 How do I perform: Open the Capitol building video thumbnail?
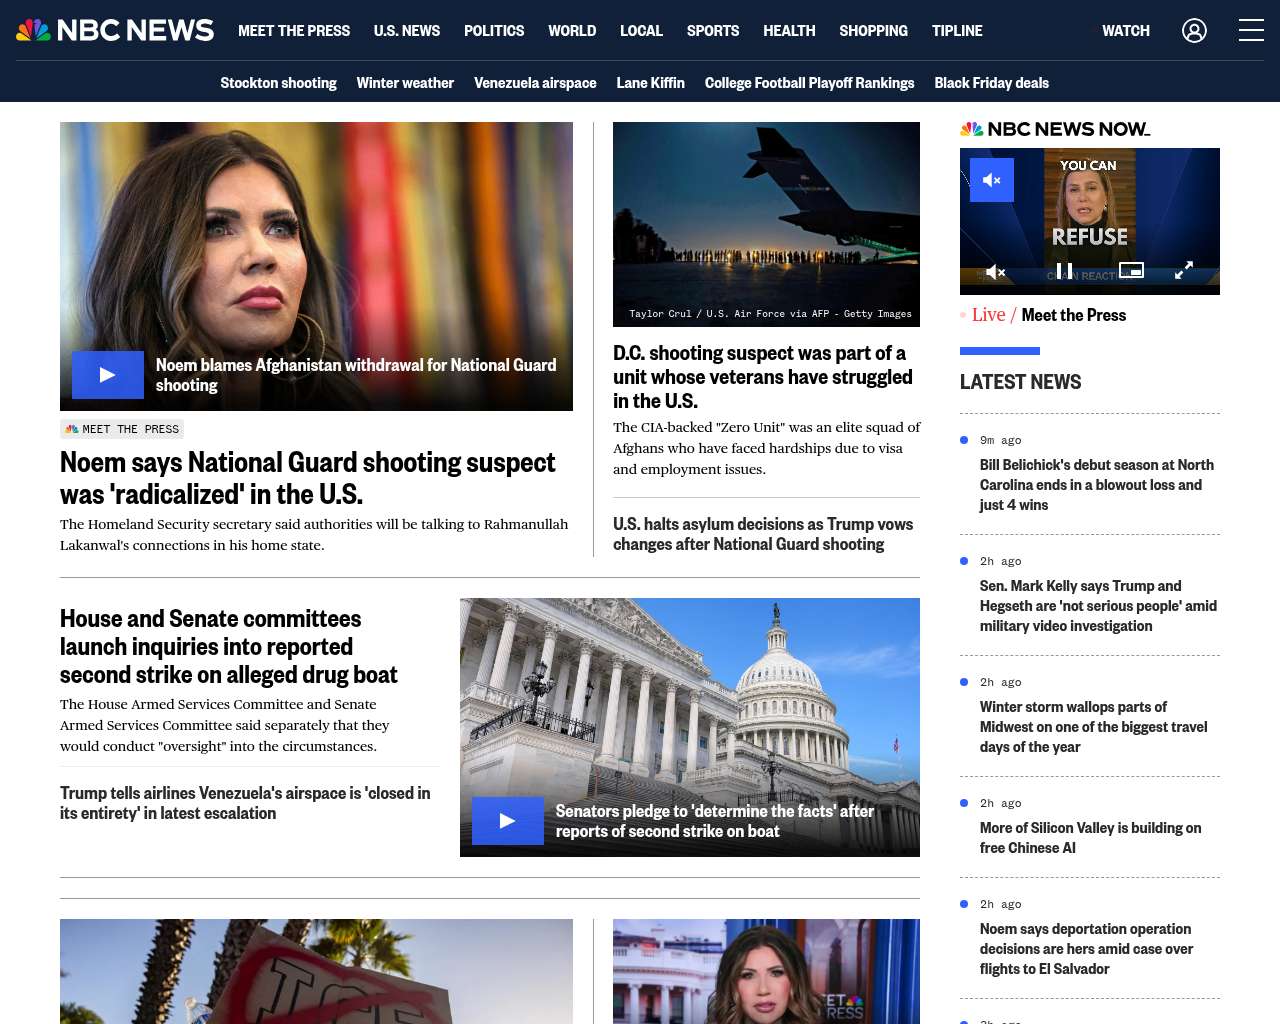tap(690, 727)
